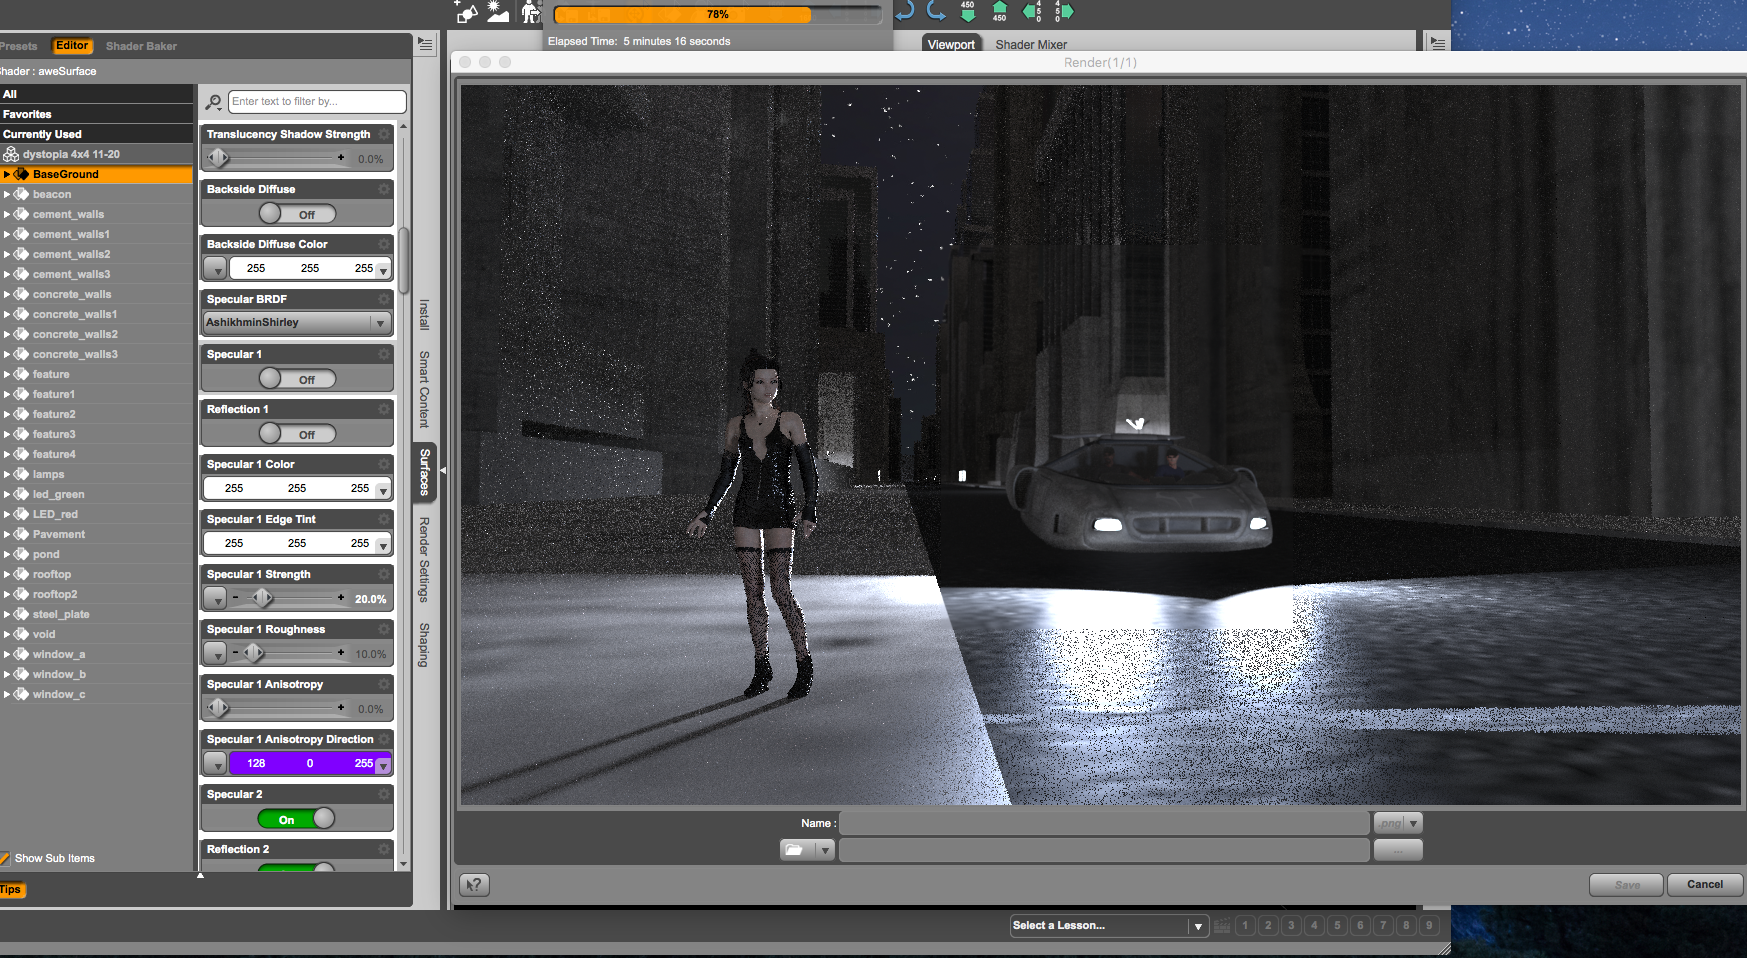Click the Cancel button in Render window
This screenshot has height=958, width=1747.
[1705, 884]
